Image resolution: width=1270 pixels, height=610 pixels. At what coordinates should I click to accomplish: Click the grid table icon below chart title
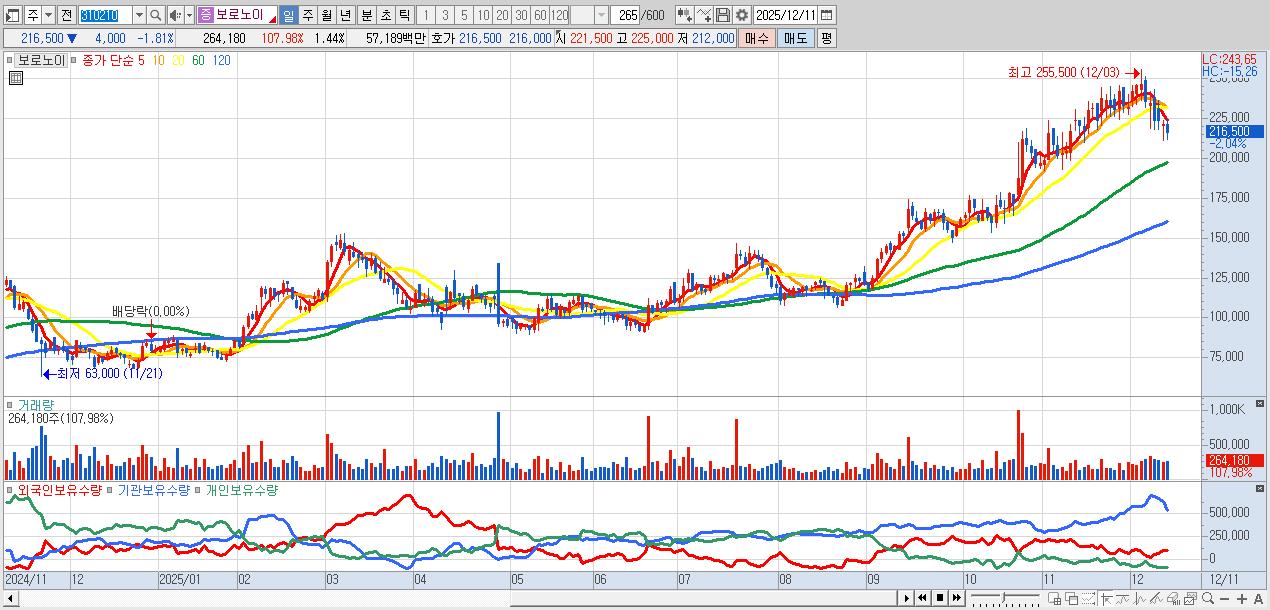click(x=16, y=78)
